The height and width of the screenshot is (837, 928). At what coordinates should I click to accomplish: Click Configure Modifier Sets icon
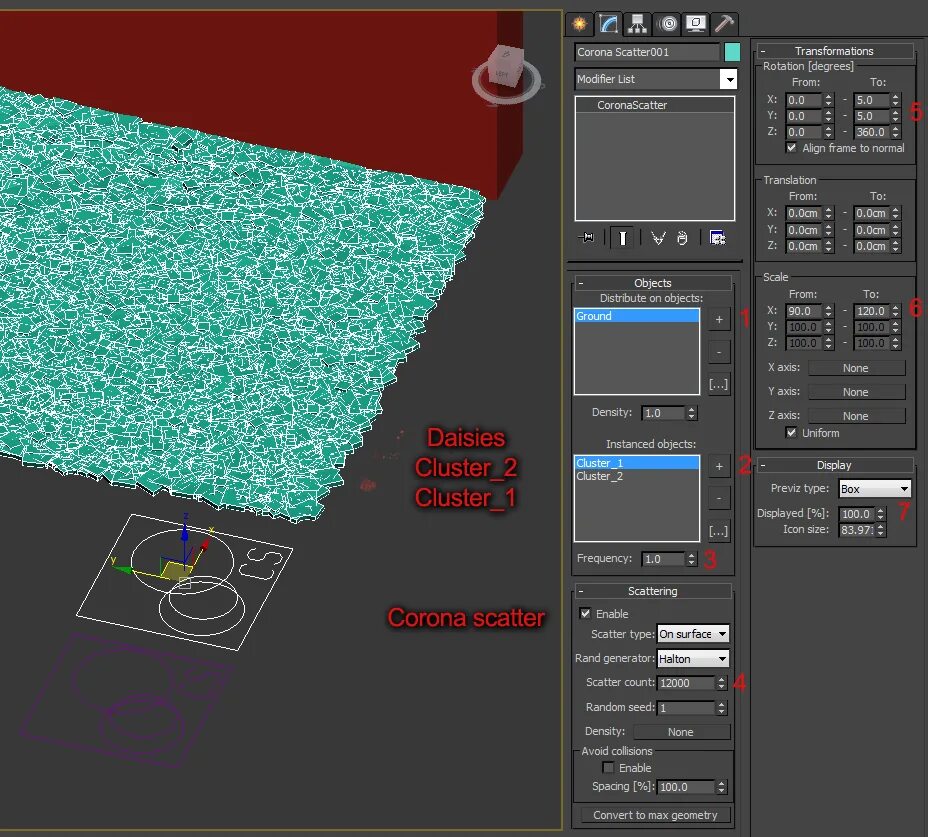[719, 237]
